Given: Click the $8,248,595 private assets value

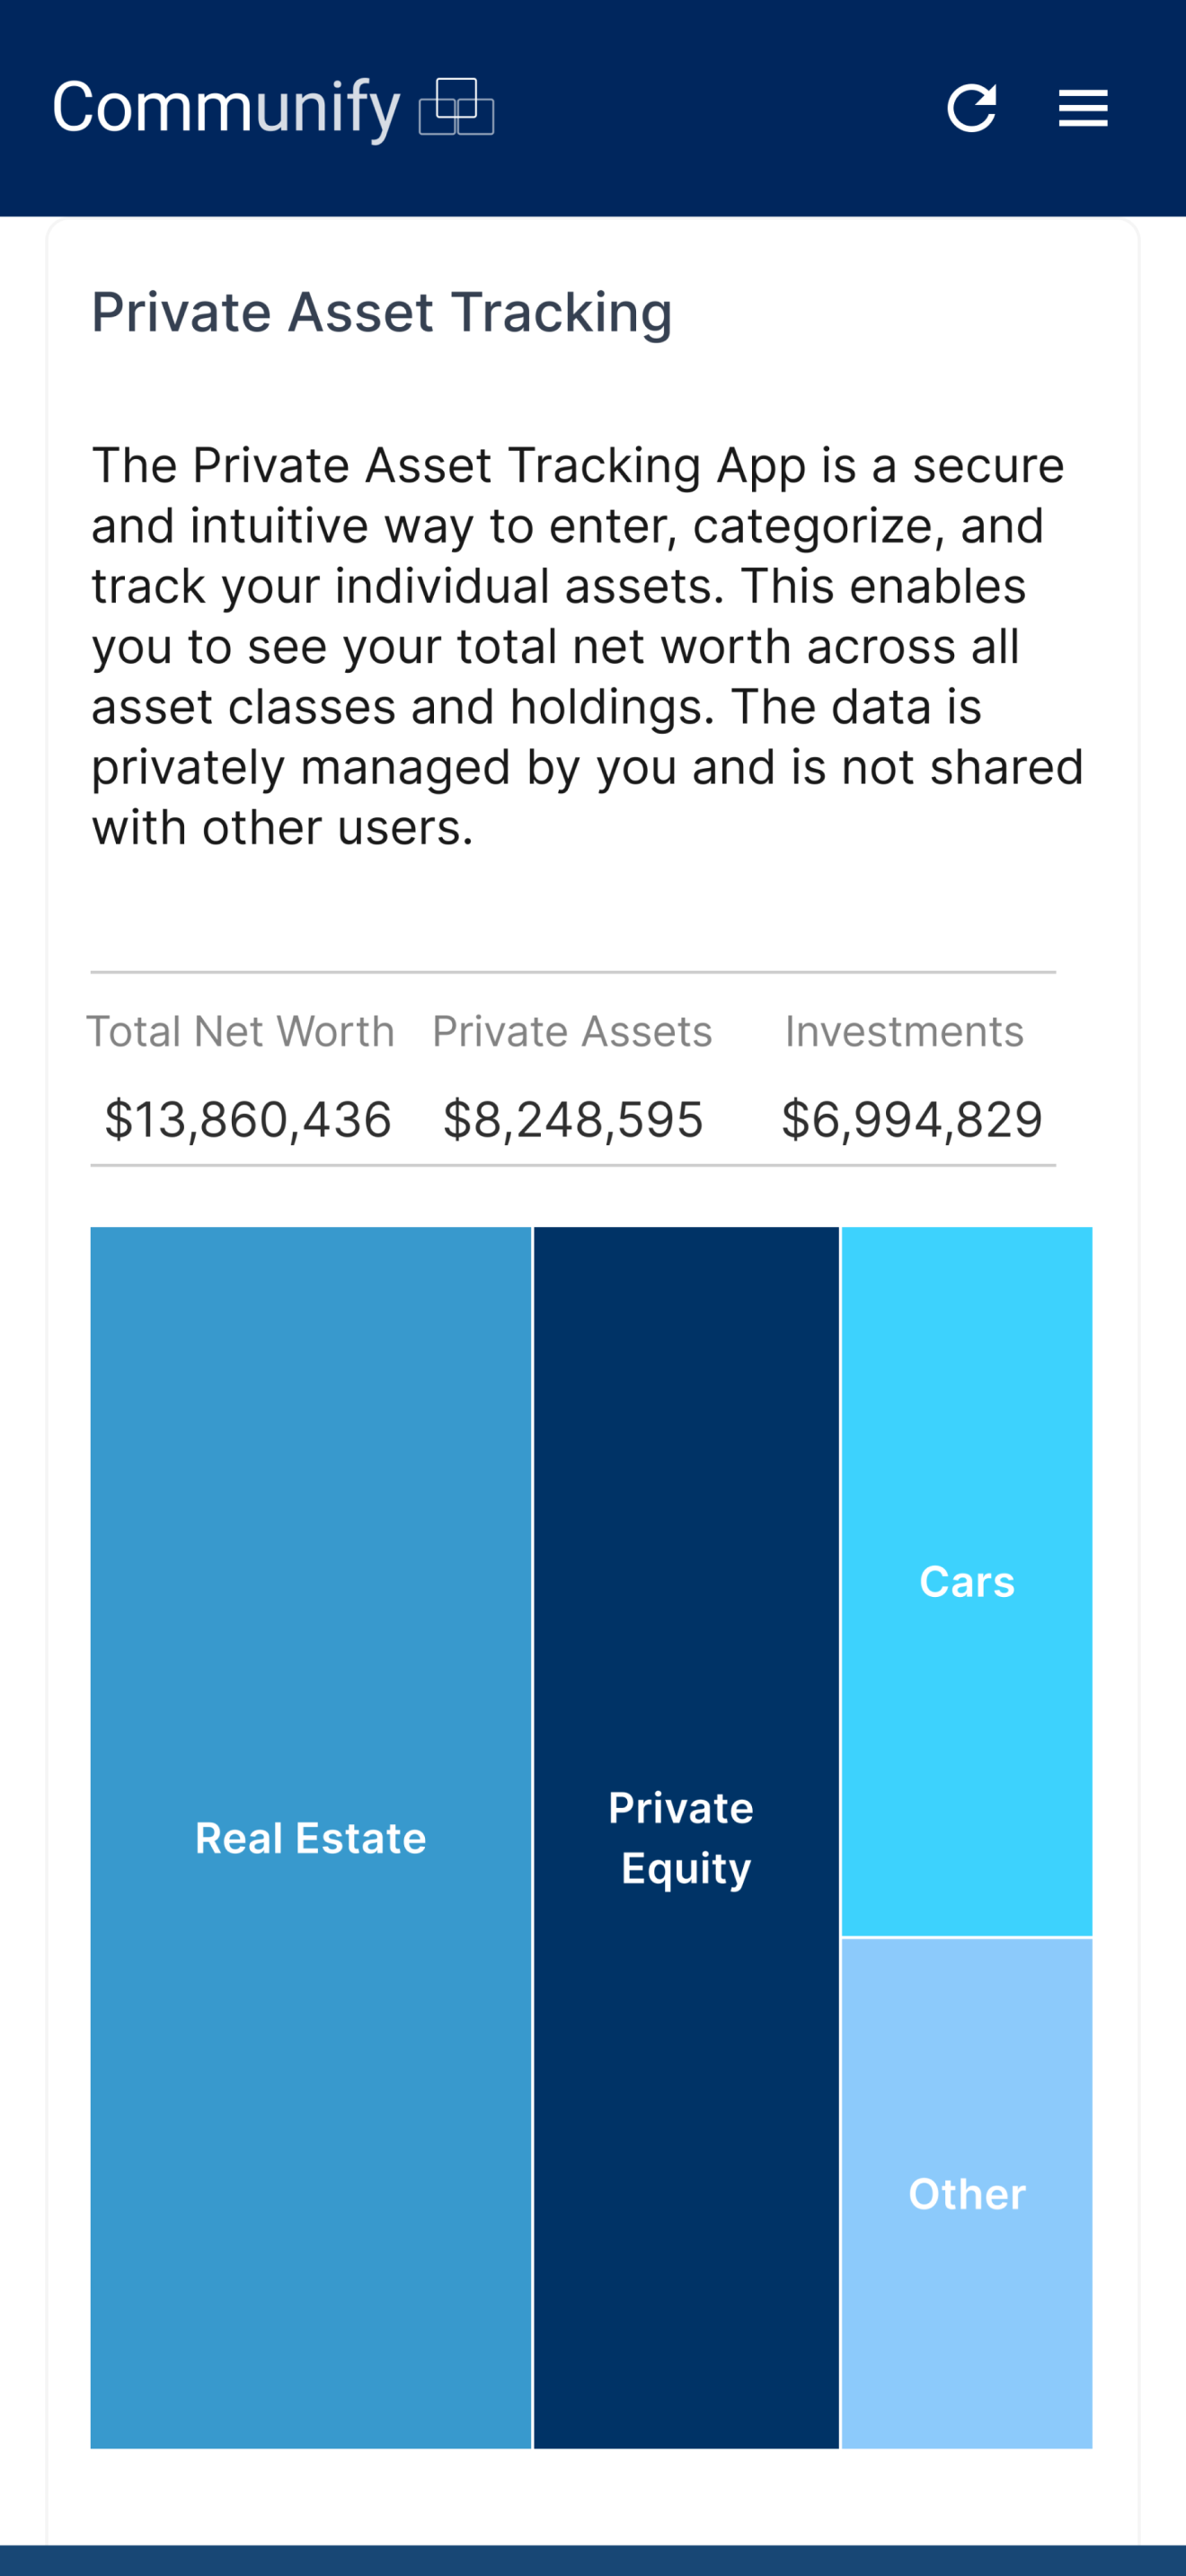Looking at the screenshot, I should 573,1119.
